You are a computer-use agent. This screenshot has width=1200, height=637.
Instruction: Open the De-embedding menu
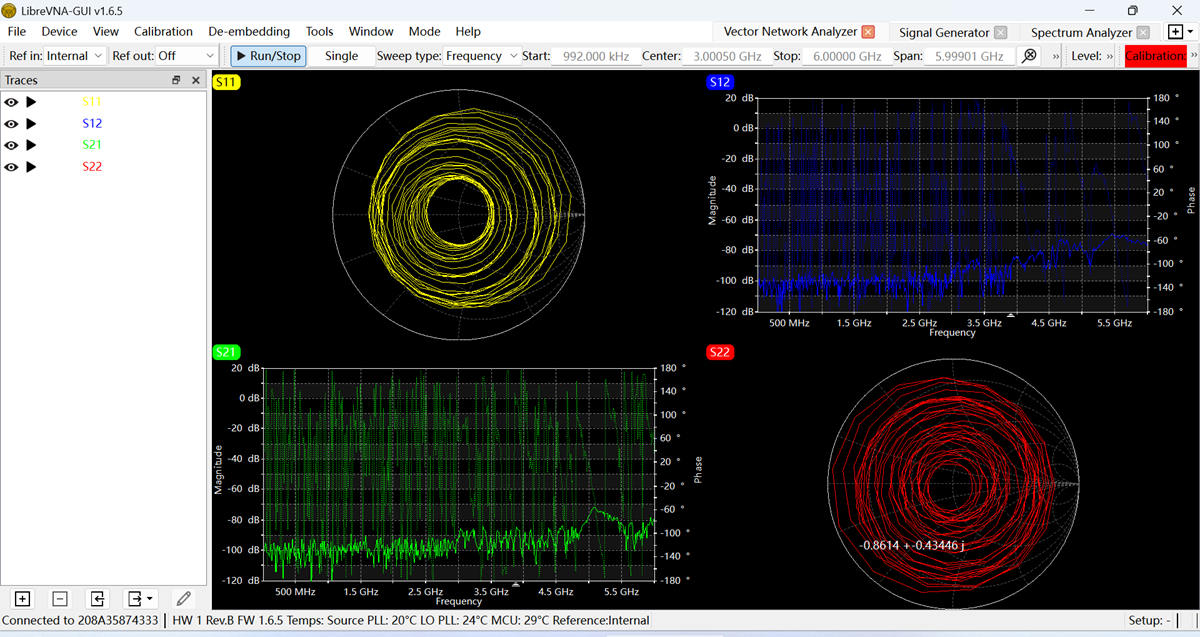tap(249, 32)
